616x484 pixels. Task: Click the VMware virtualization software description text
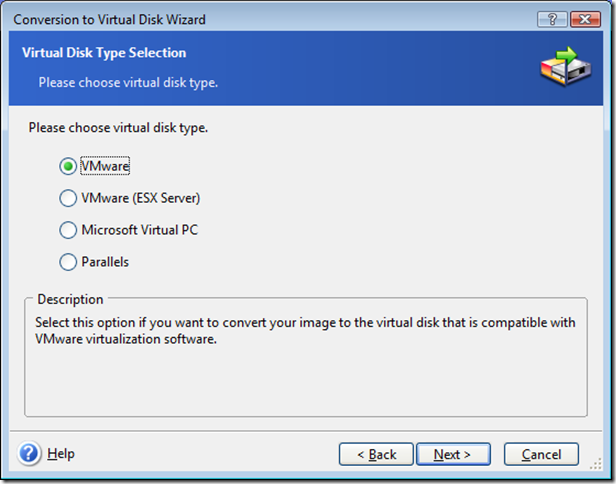coord(305,330)
